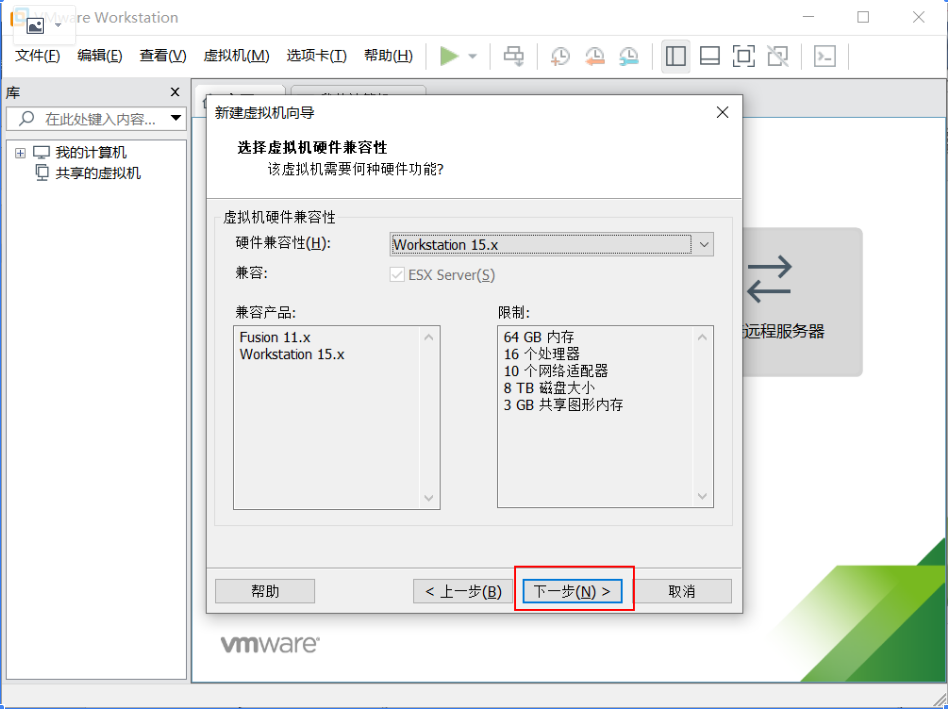Select Workstation 15.x in compatible products list
Image resolution: width=948 pixels, height=709 pixels.
coord(292,354)
